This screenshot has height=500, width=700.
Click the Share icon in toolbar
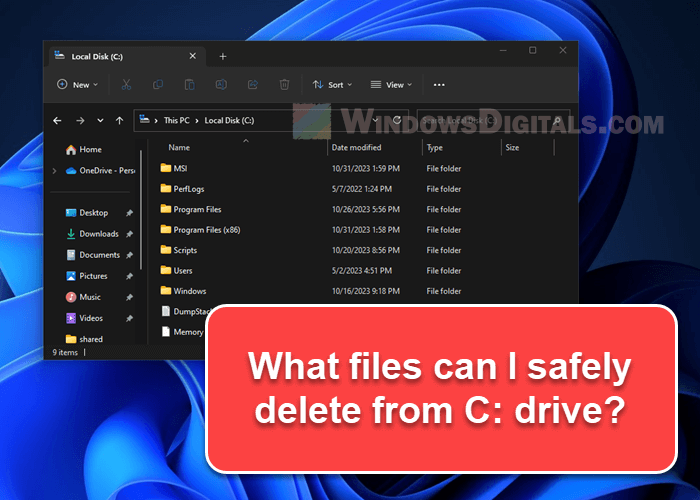click(x=253, y=84)
